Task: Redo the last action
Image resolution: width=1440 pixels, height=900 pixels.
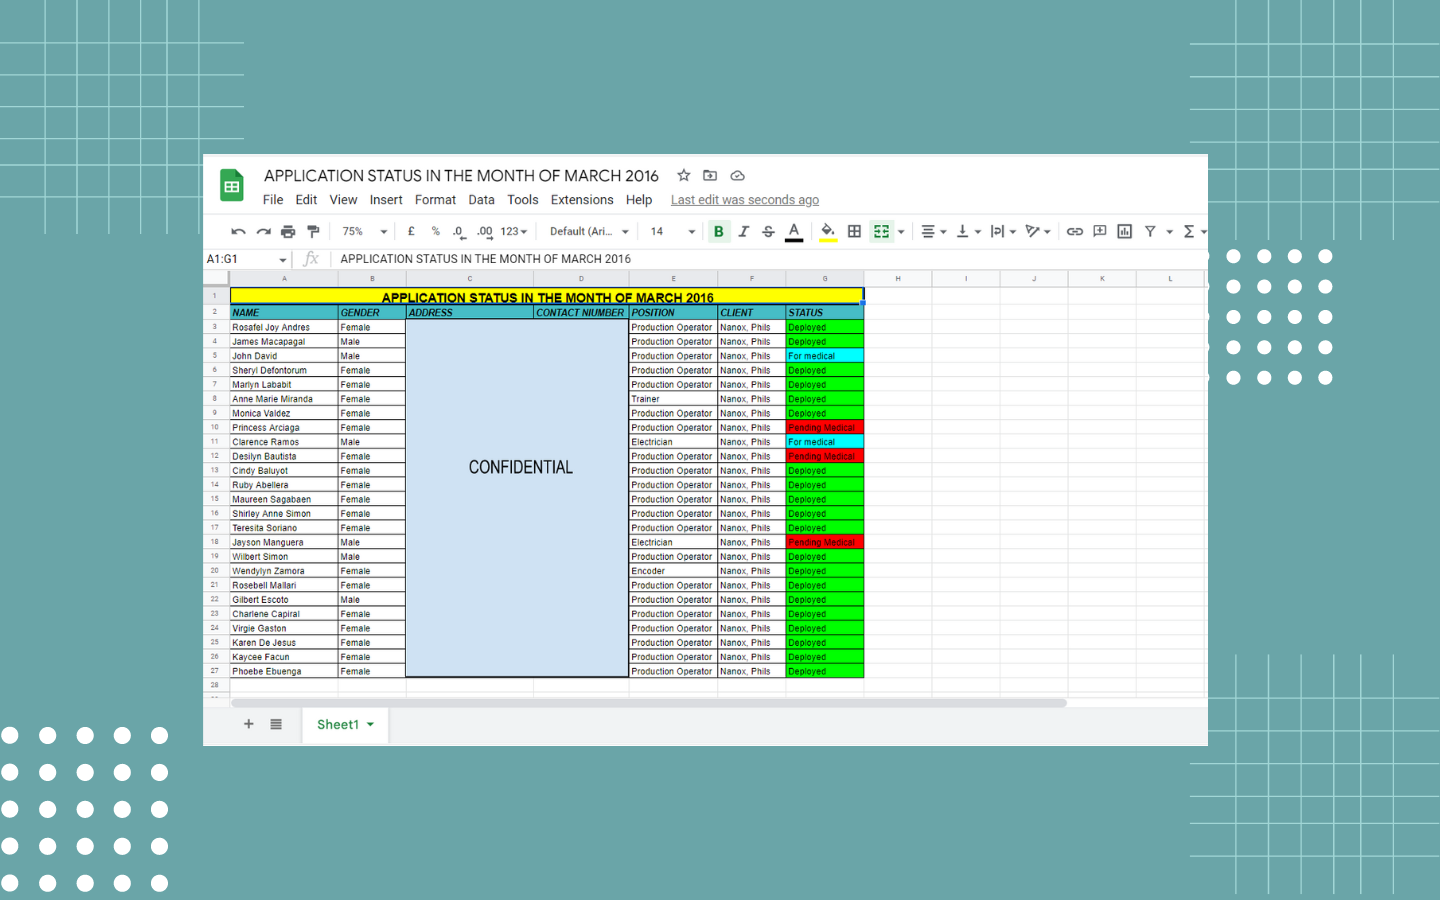Action: 263,231
